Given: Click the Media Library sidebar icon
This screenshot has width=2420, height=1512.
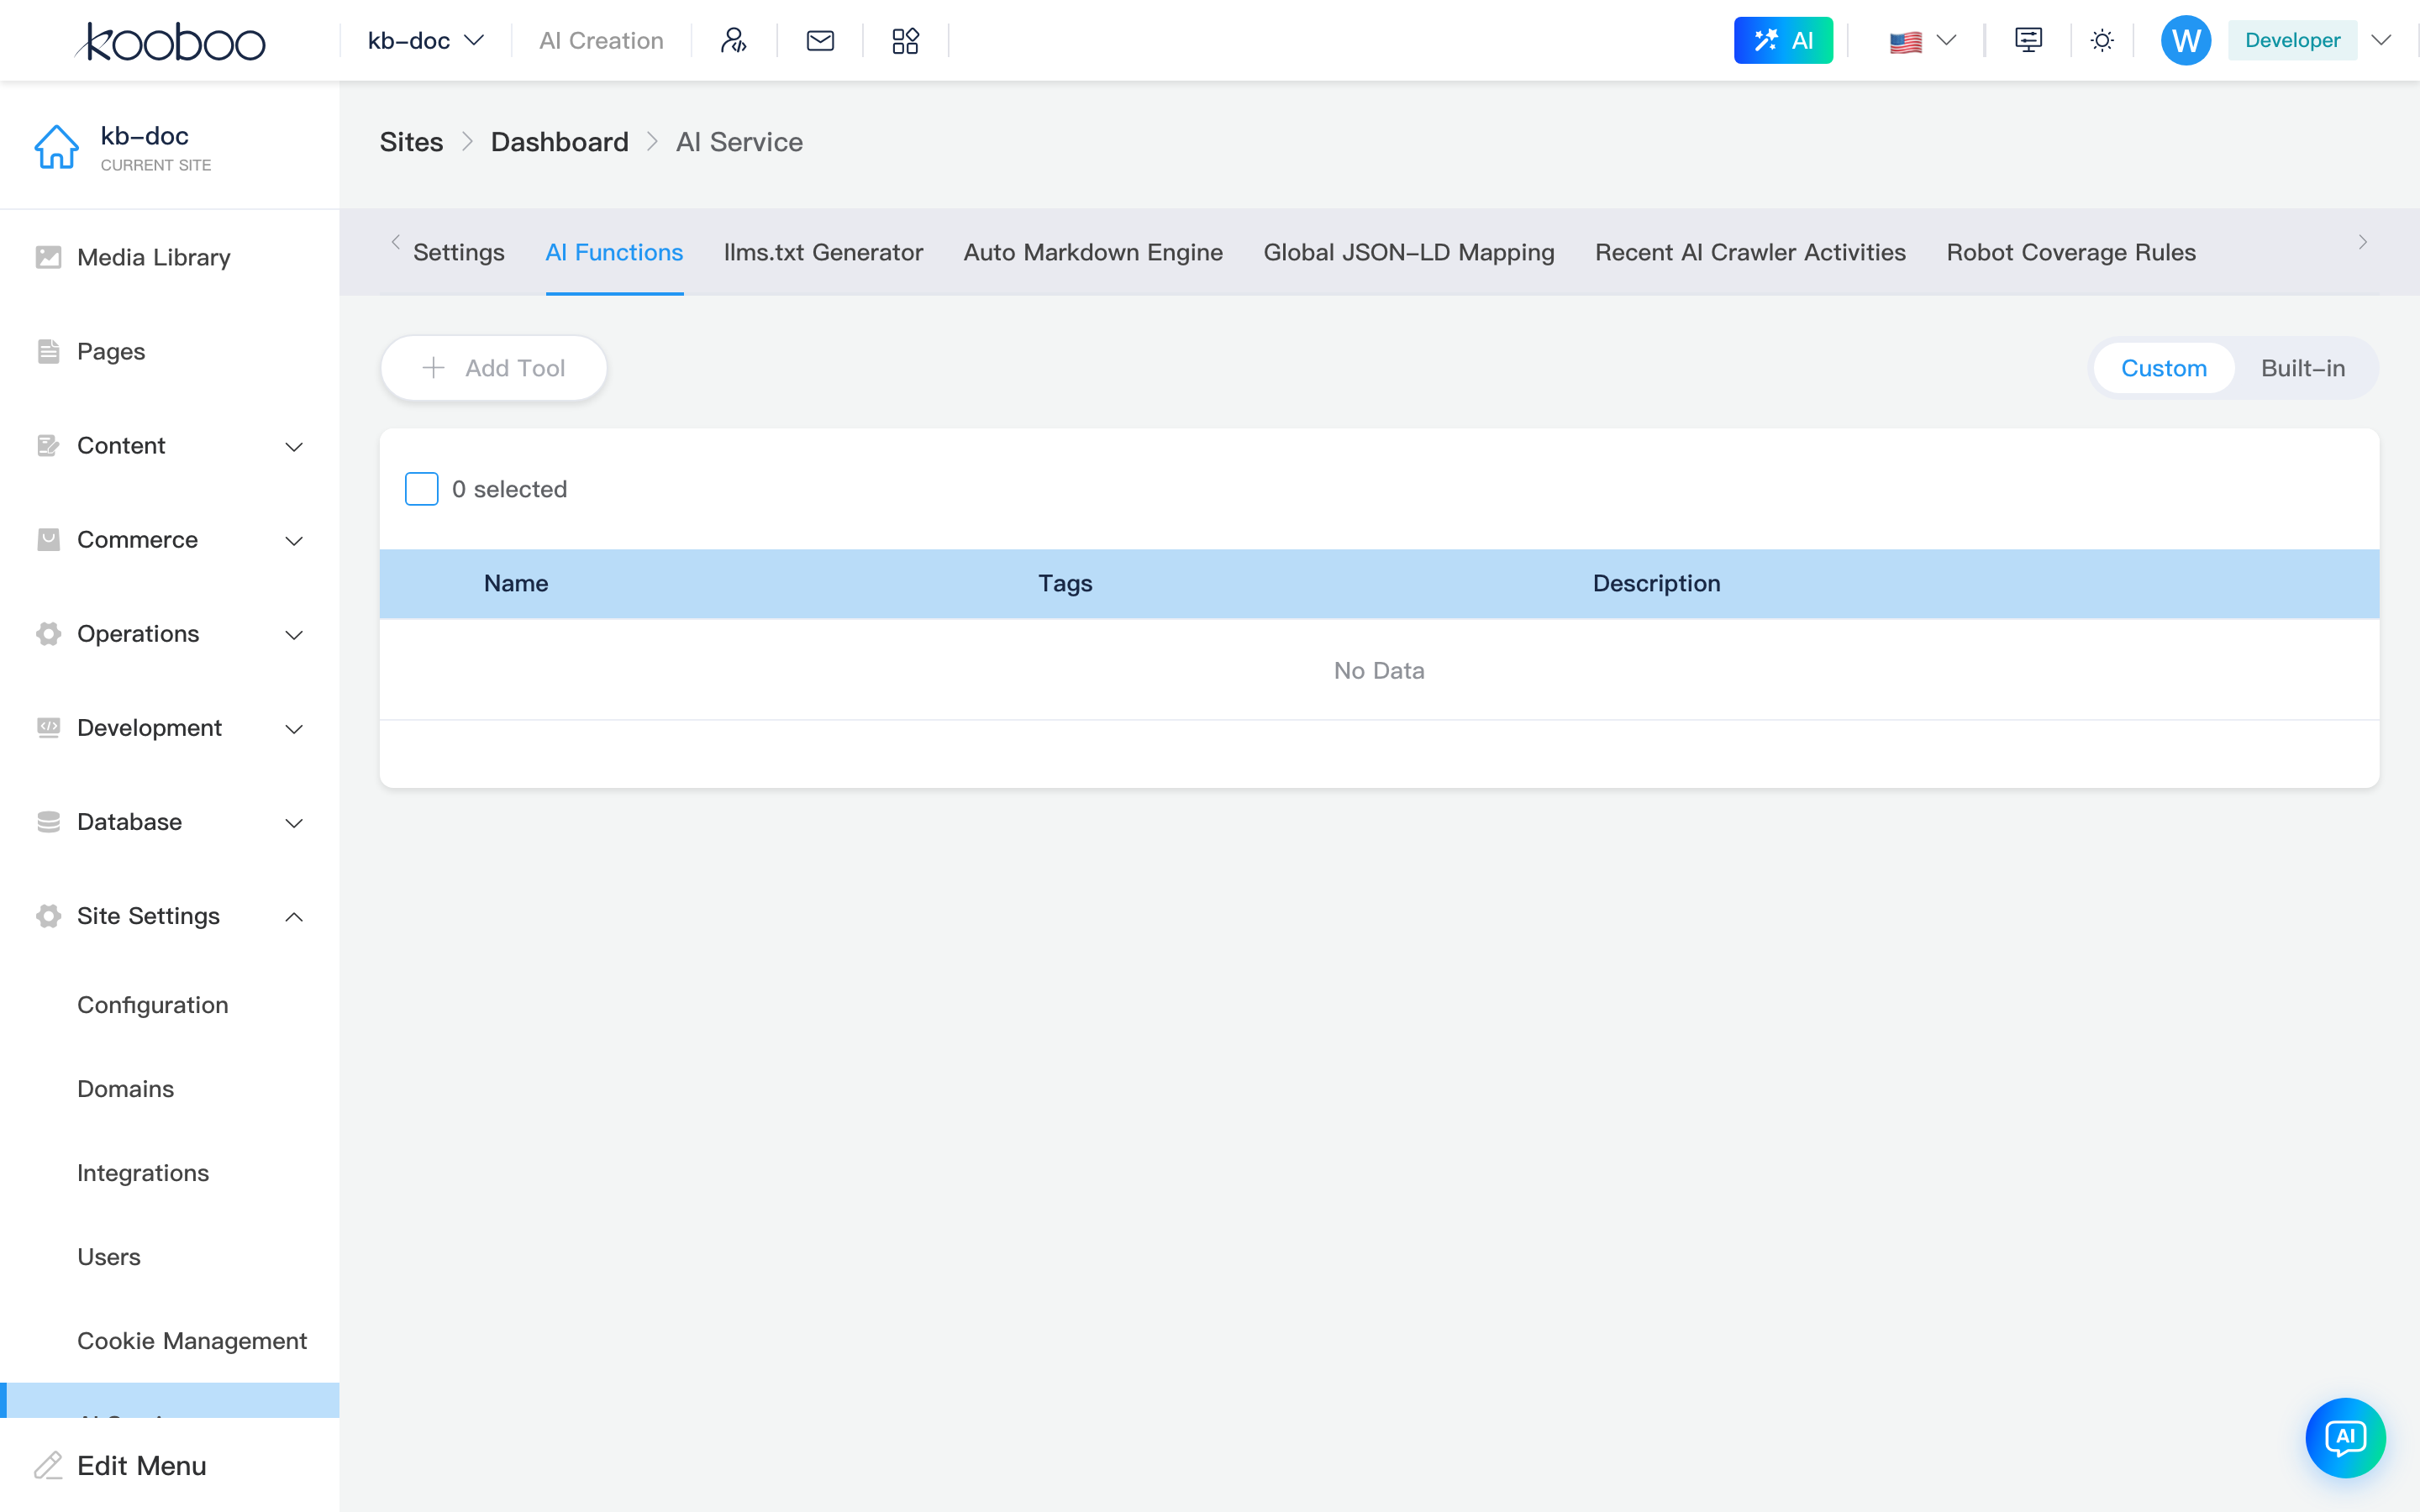Looking at the screenshot, I should [x=48, y=257].
